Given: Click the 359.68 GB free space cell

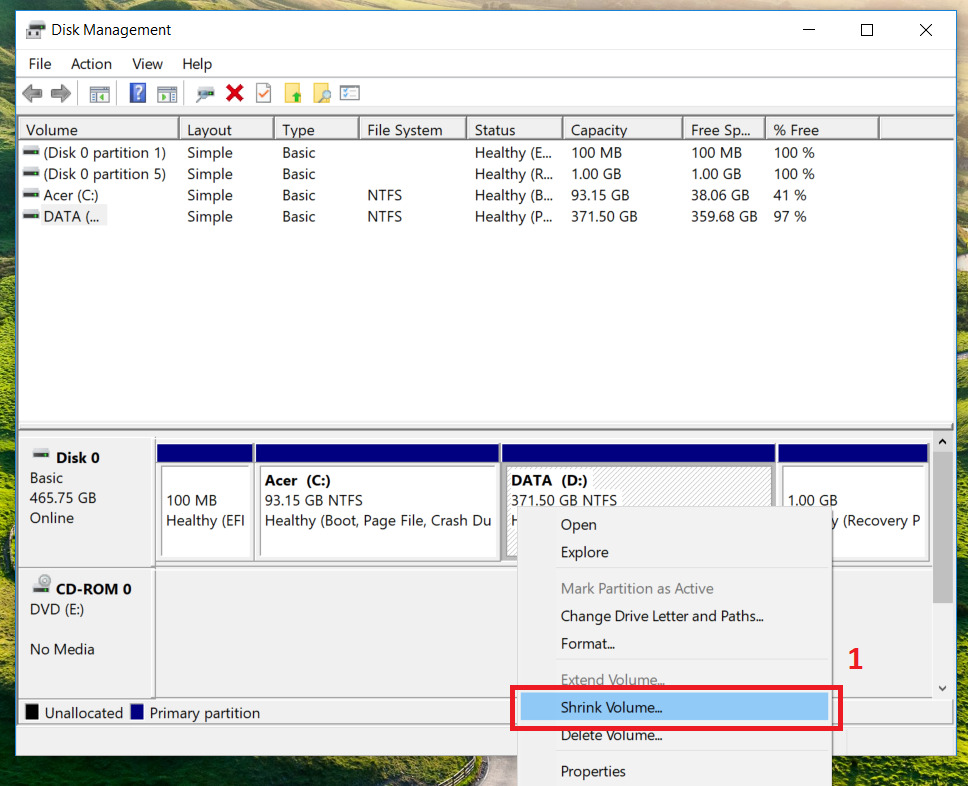Looking at the screenshot, I should click(x=724, y=217).
